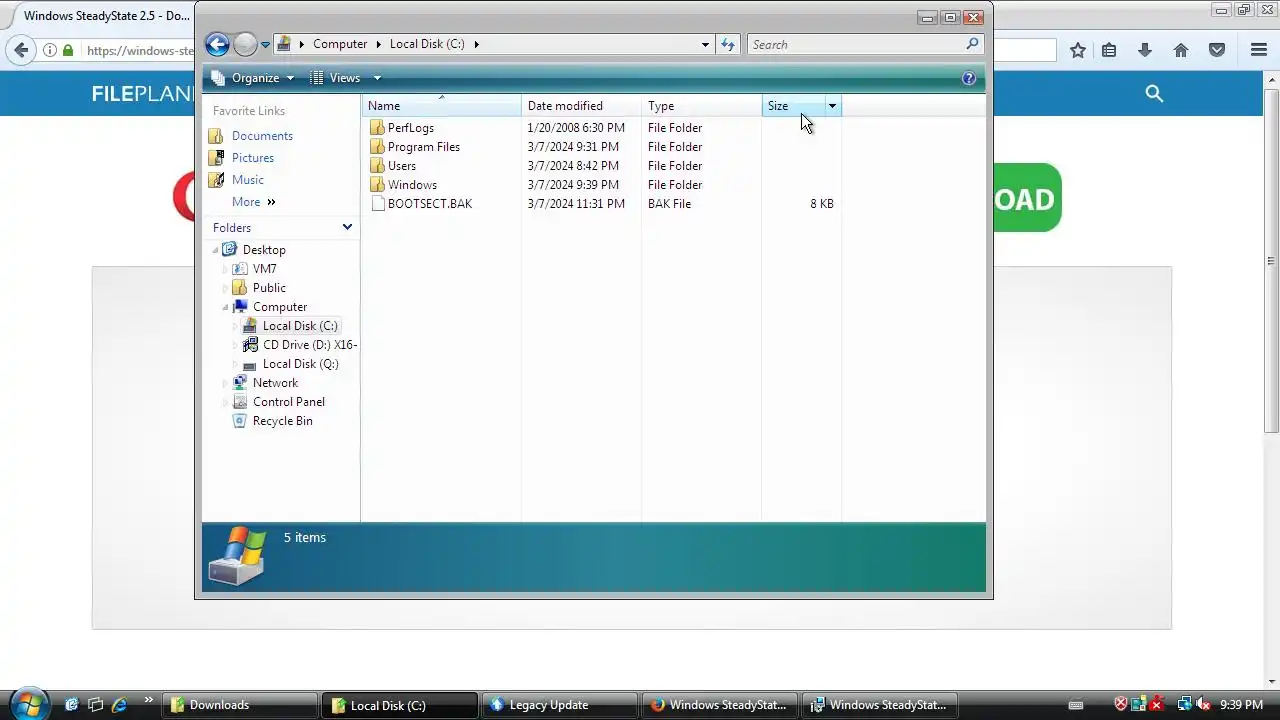Image resolution: width=1280 pixels, height=720 pixels.
Task: Sort files by Name column
Action: (x=441, y=106)
